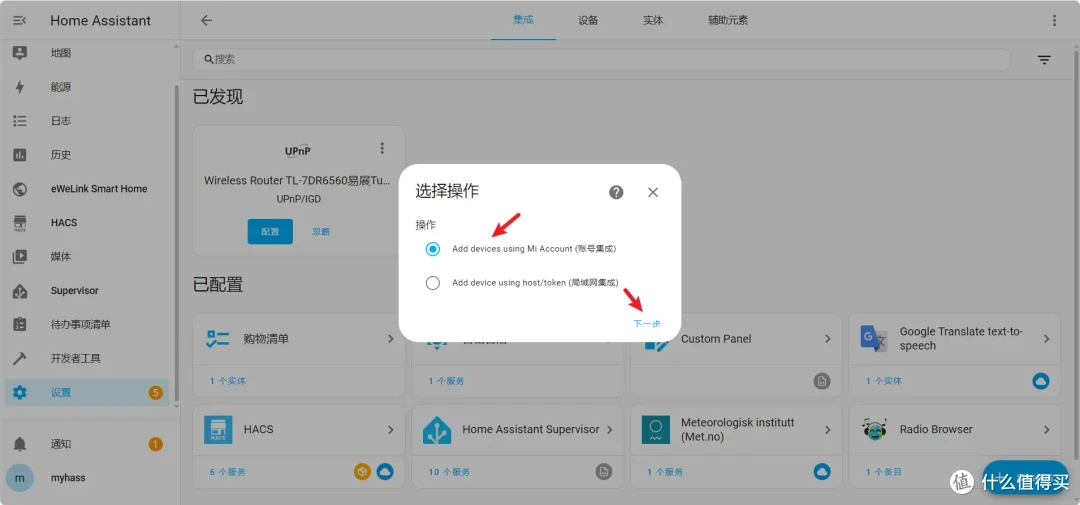1080x505 pixels.
Task: Open 6 个服务 link under HACS
Action: (x=228, y=472)
